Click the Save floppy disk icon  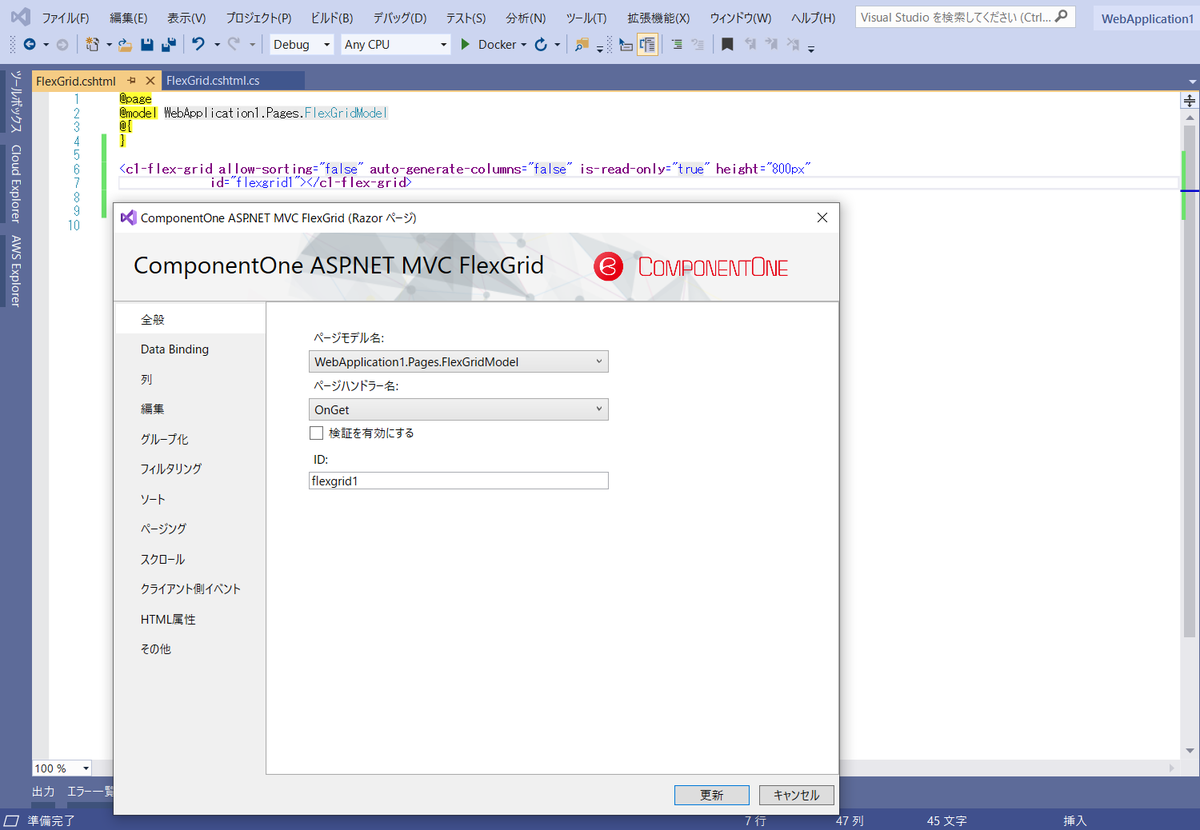click(x=147, y=45)
